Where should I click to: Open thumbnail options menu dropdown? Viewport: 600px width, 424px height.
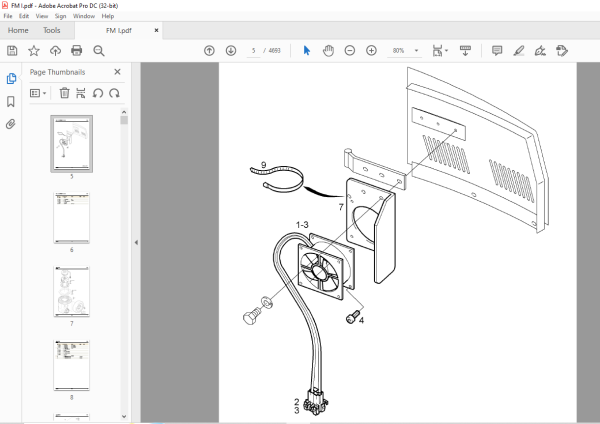38,93
